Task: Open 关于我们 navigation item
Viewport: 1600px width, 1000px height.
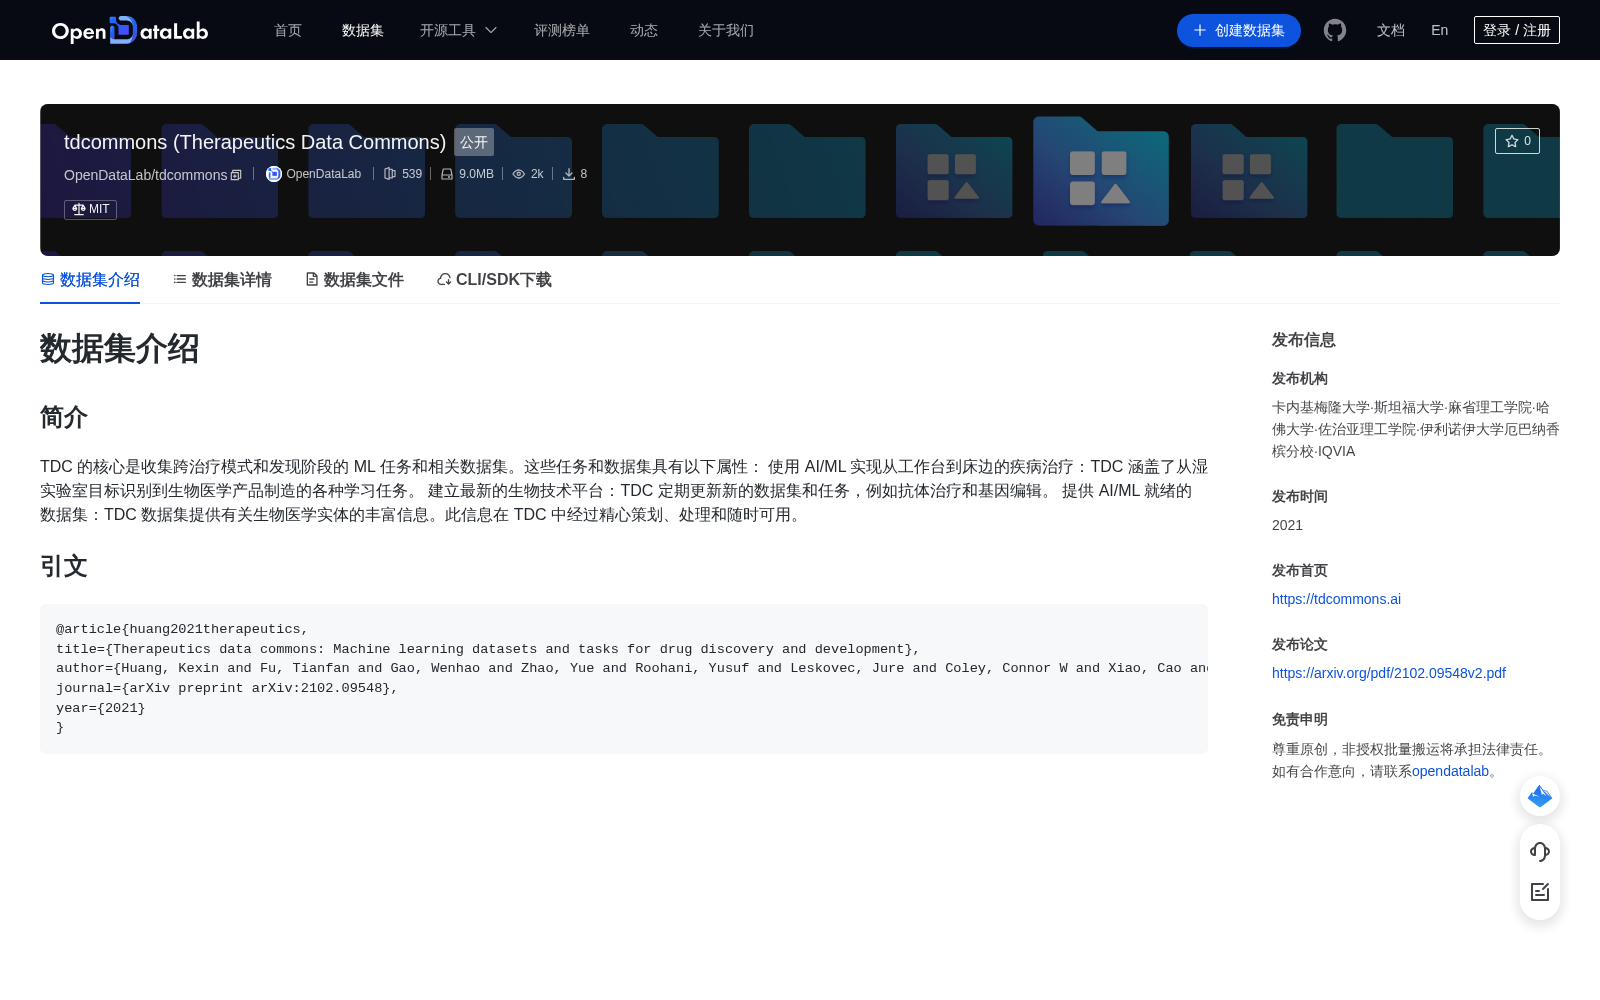Action: point(726,30)
